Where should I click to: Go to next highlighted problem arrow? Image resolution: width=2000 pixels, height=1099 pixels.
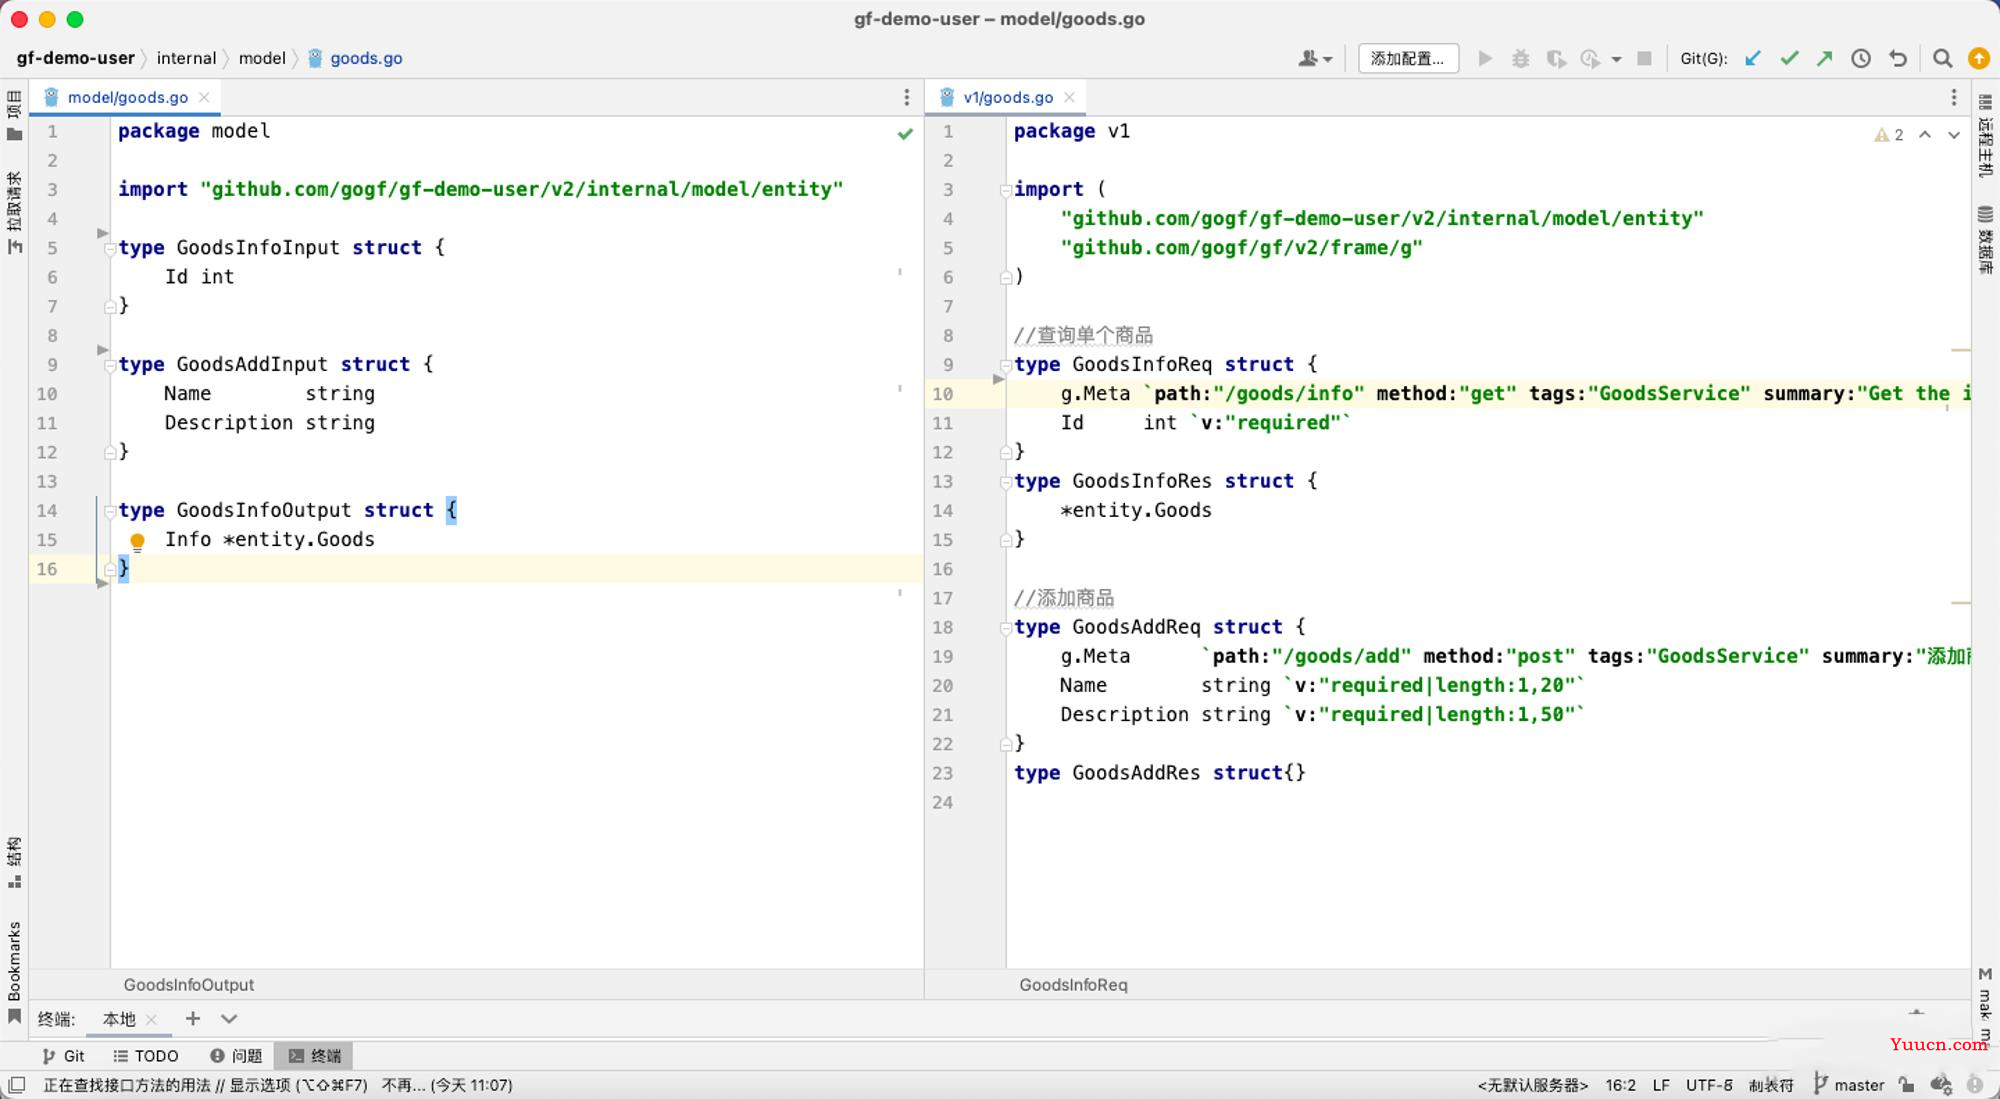click(1953, 134)
